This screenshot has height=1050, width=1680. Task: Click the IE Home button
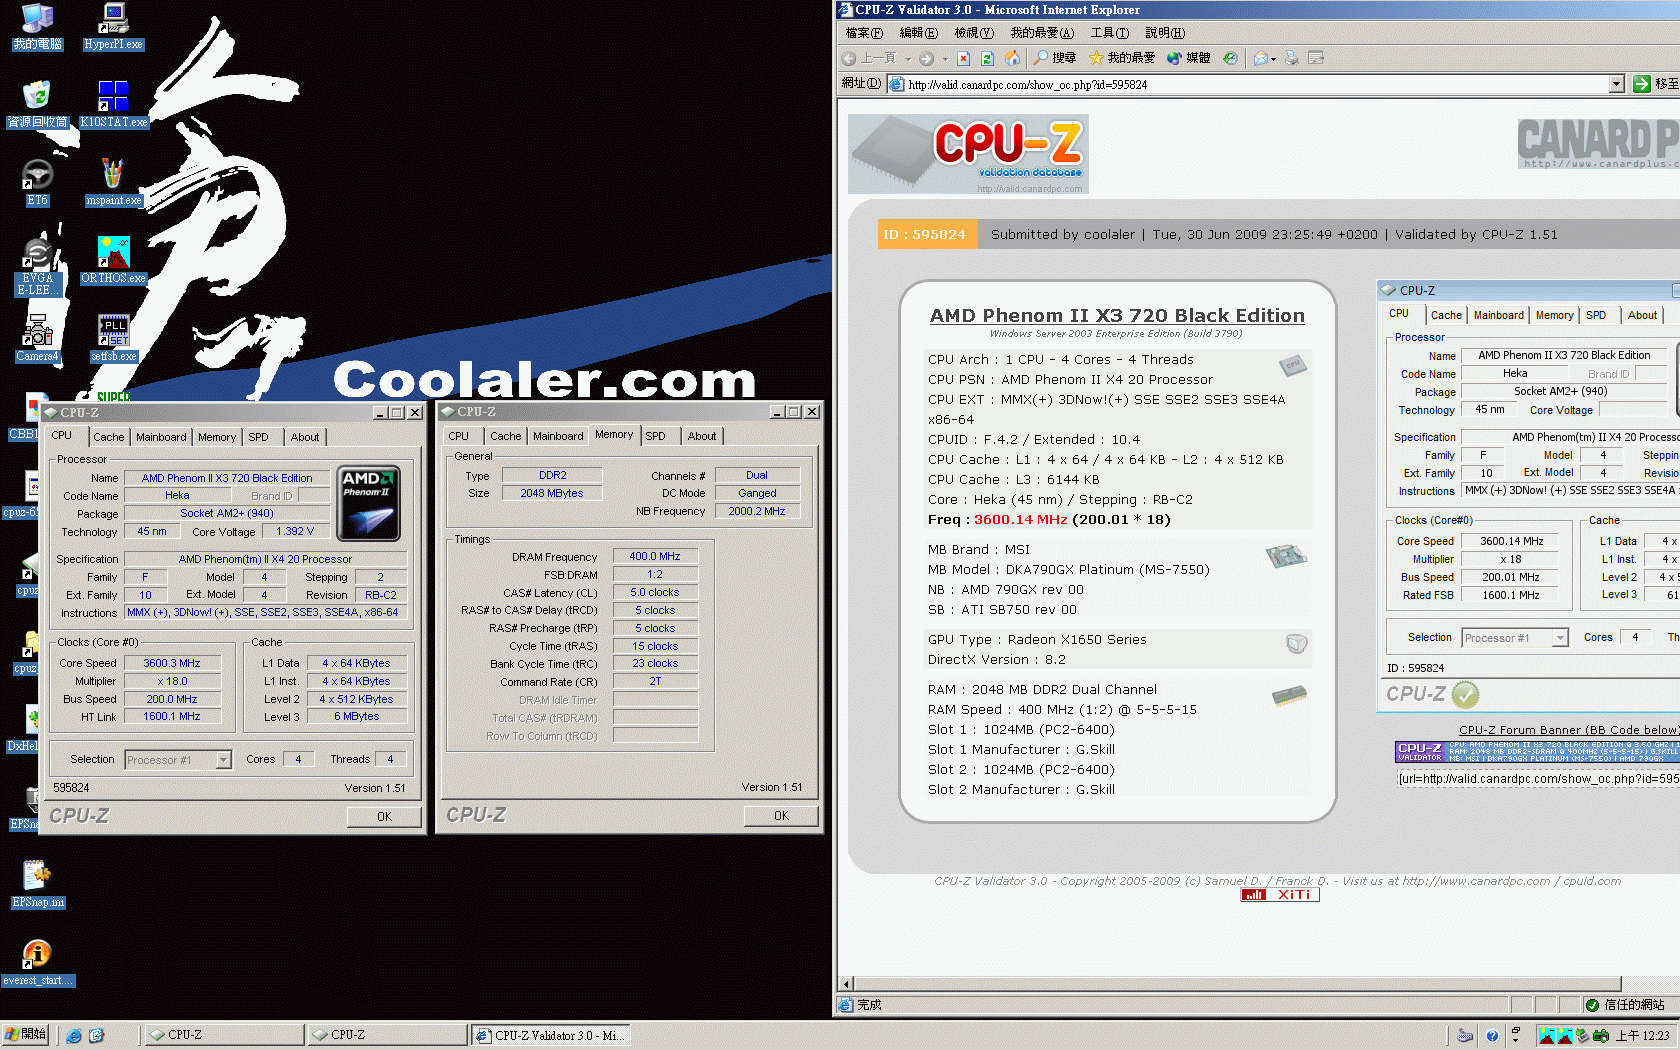1012,58
